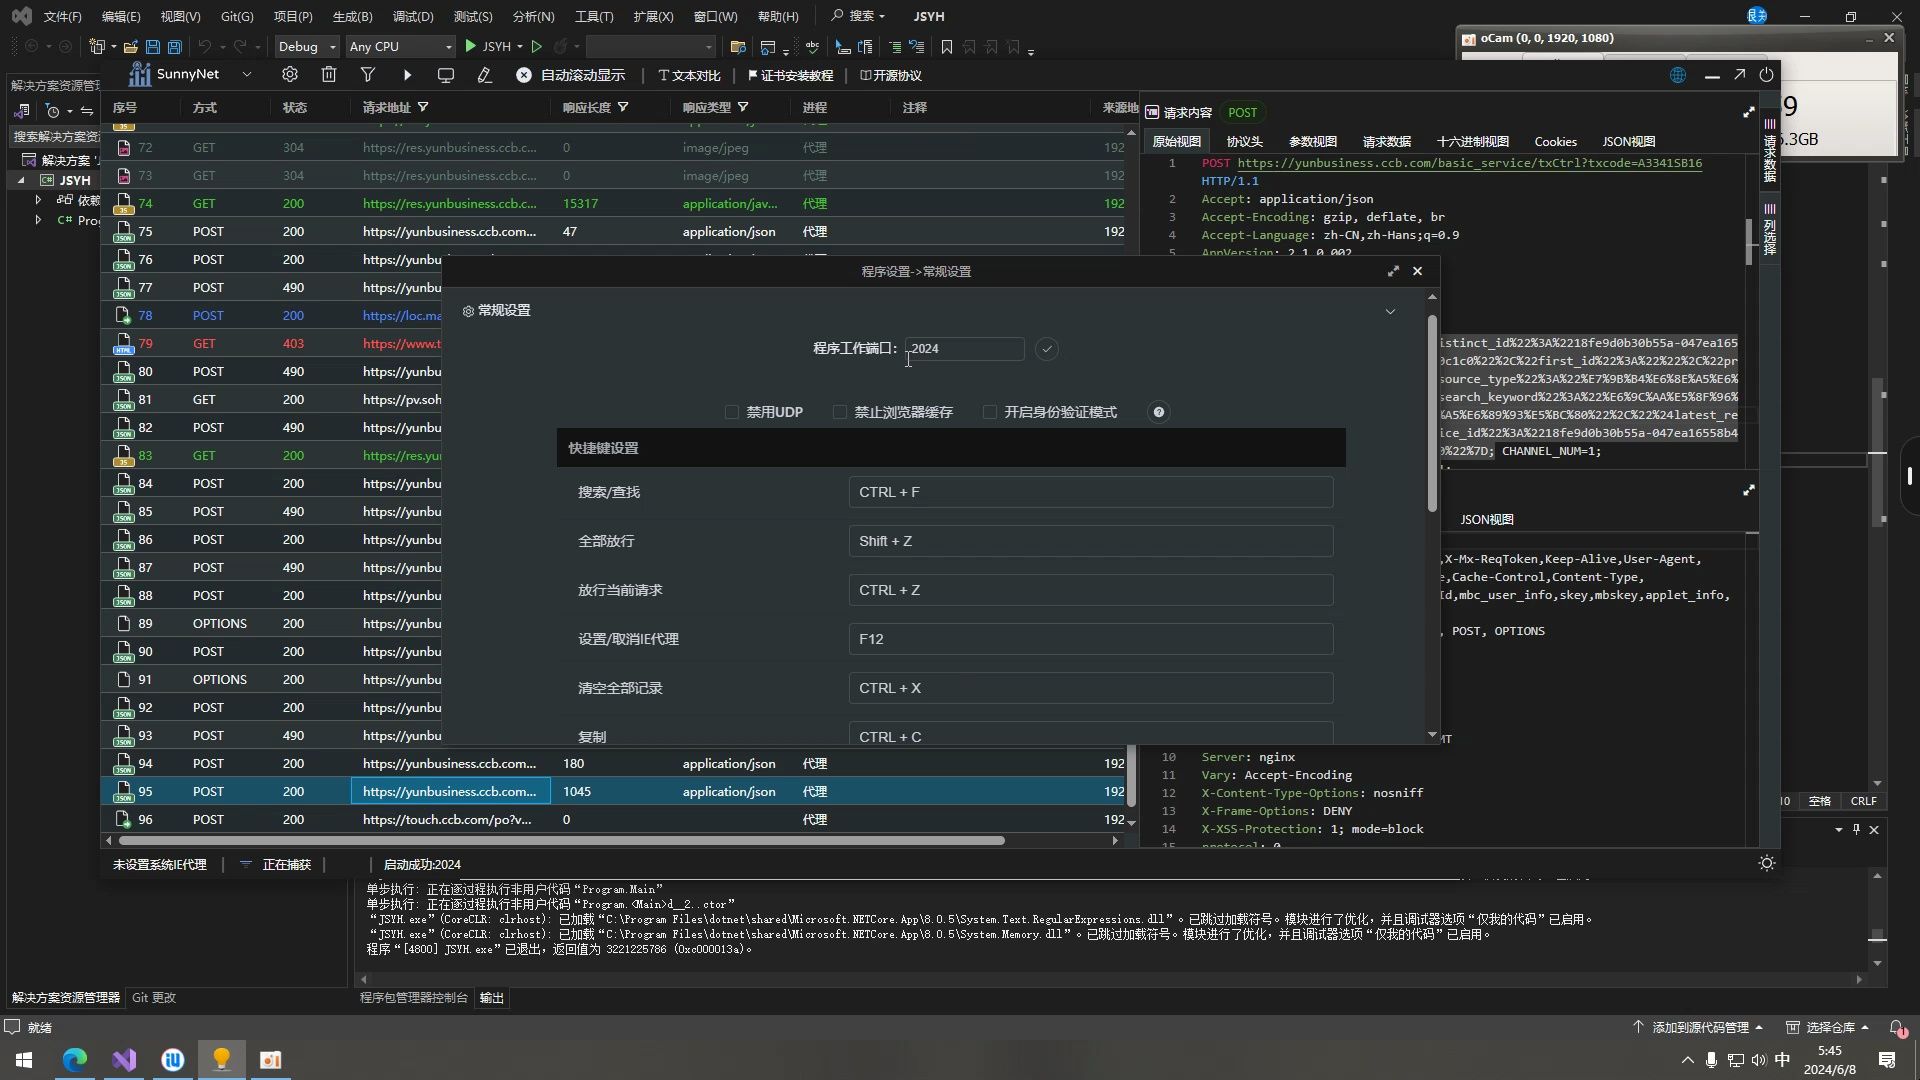Click the monitor screen icon in SunnyNet toolbar
The height and width of the screenshot is (1080, 1920).
(446, 75)
